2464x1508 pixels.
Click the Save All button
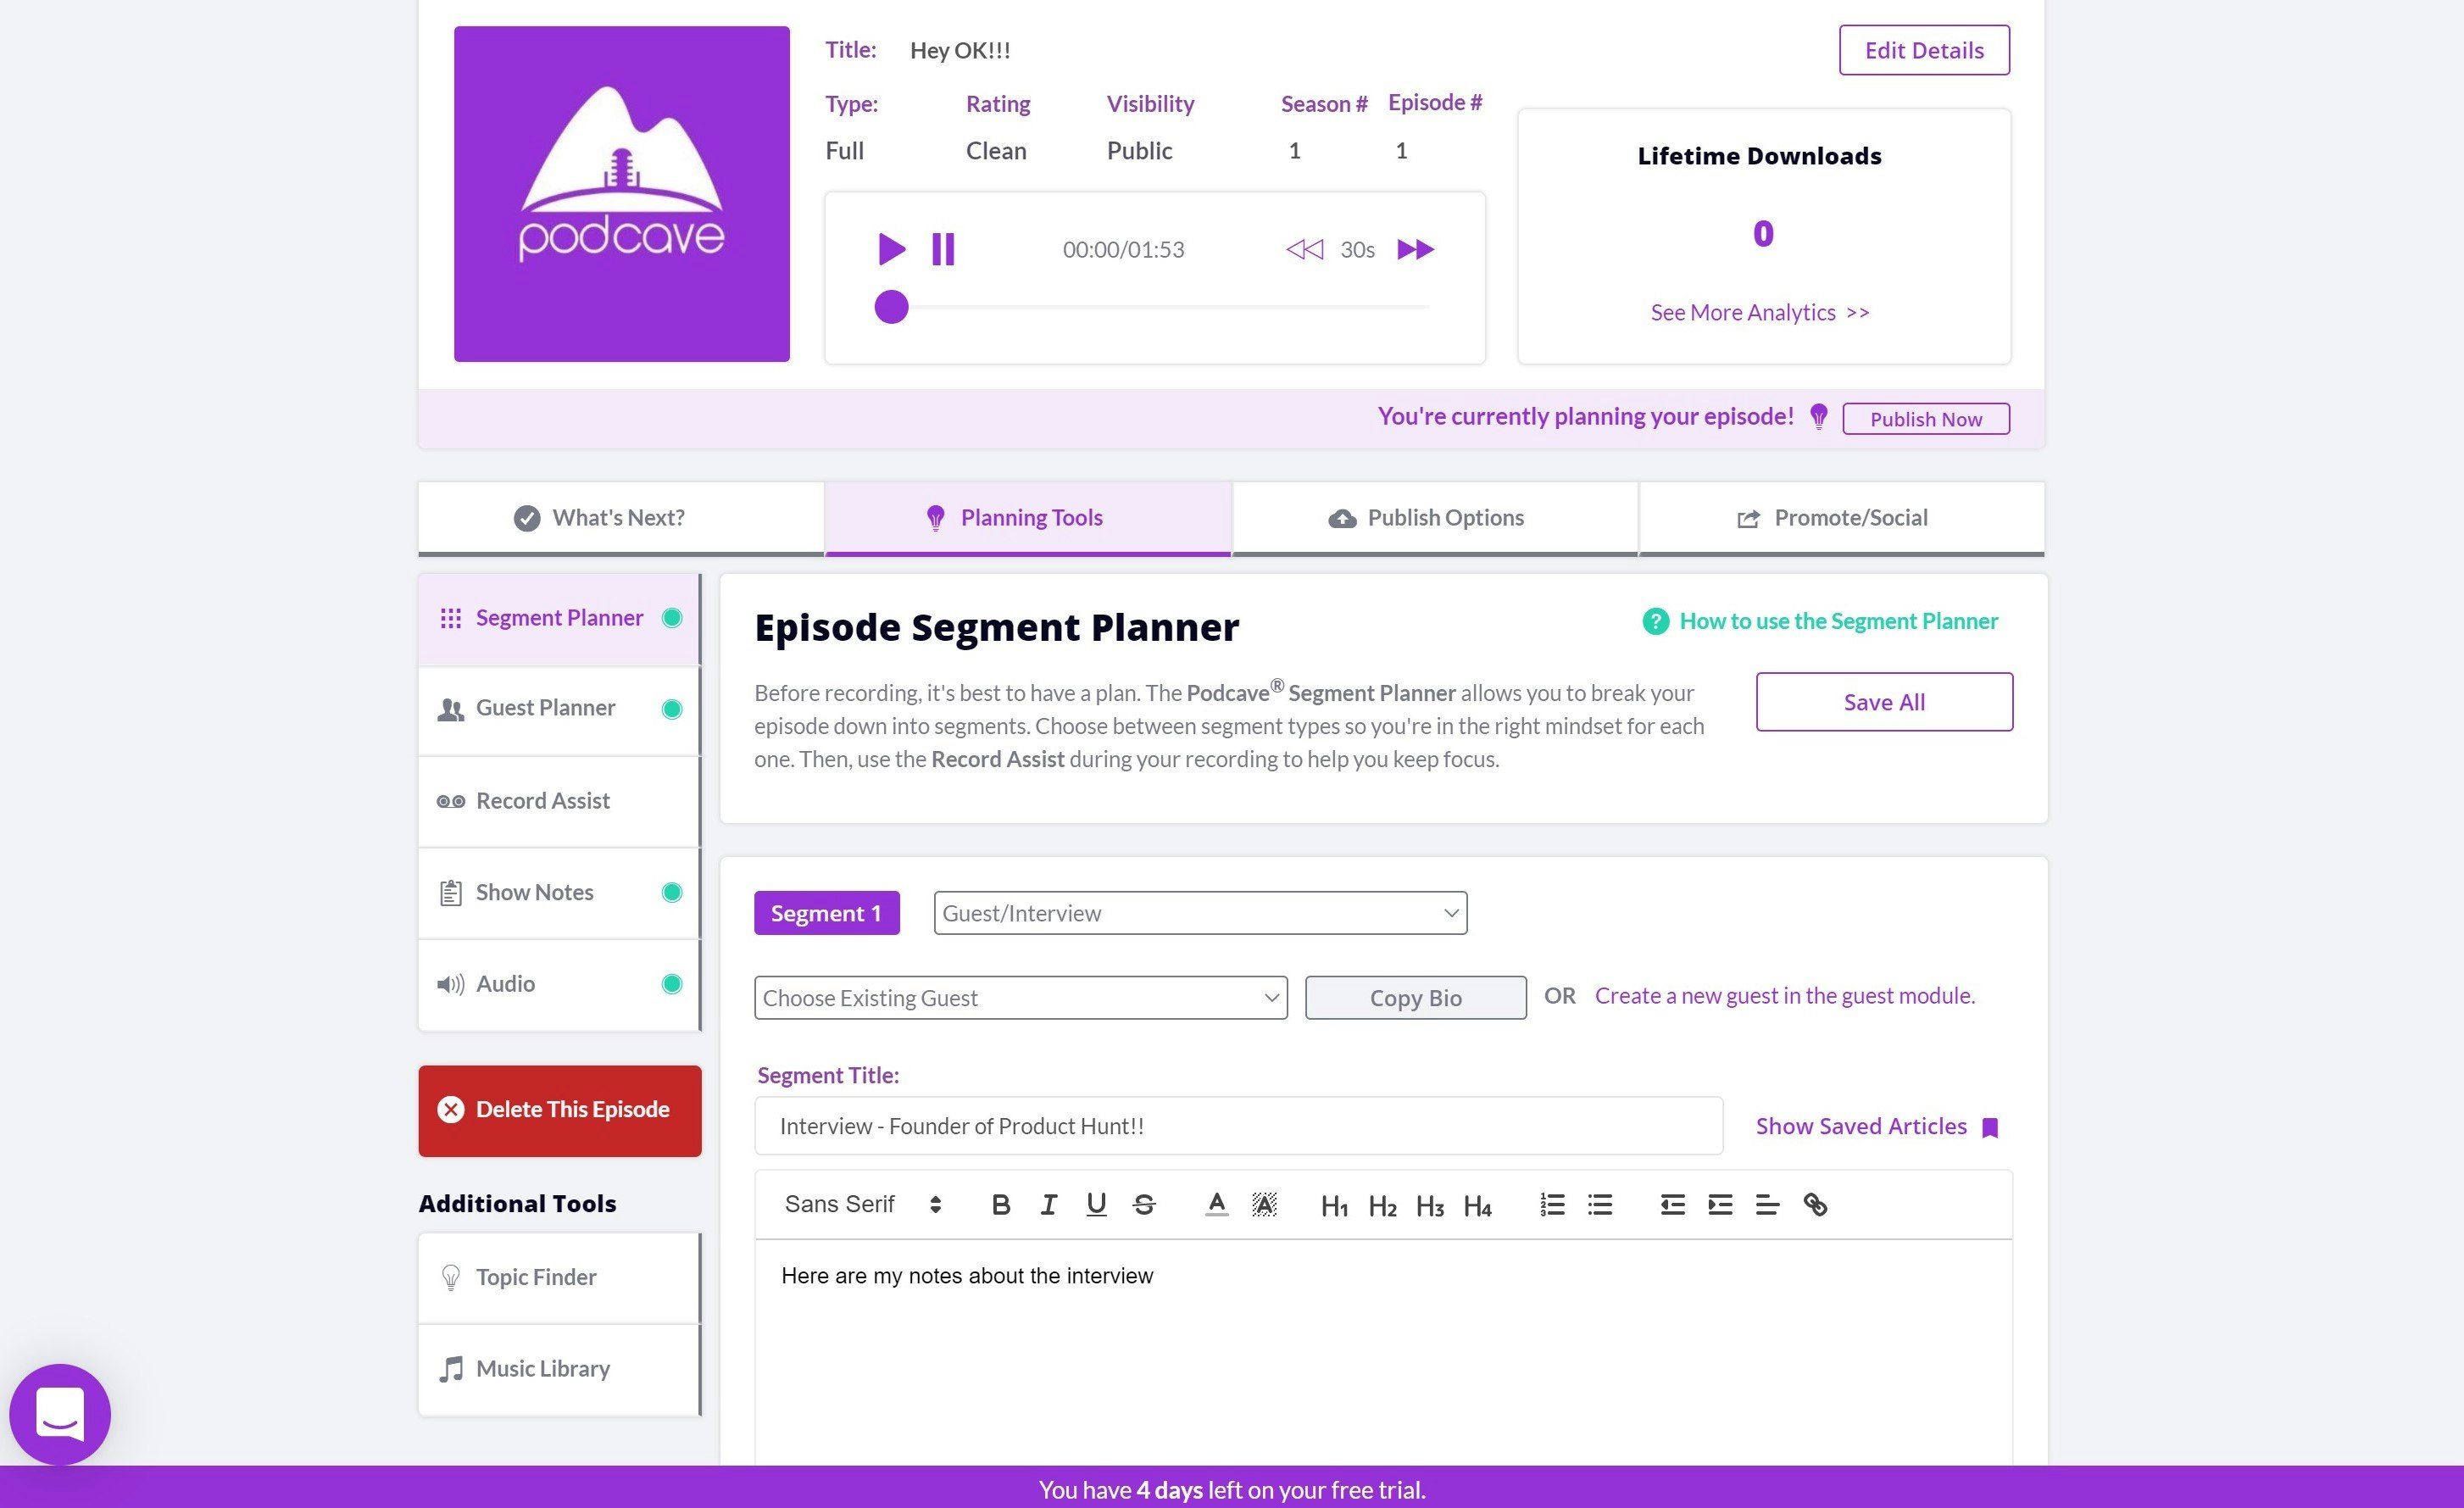coord(1883,702)
